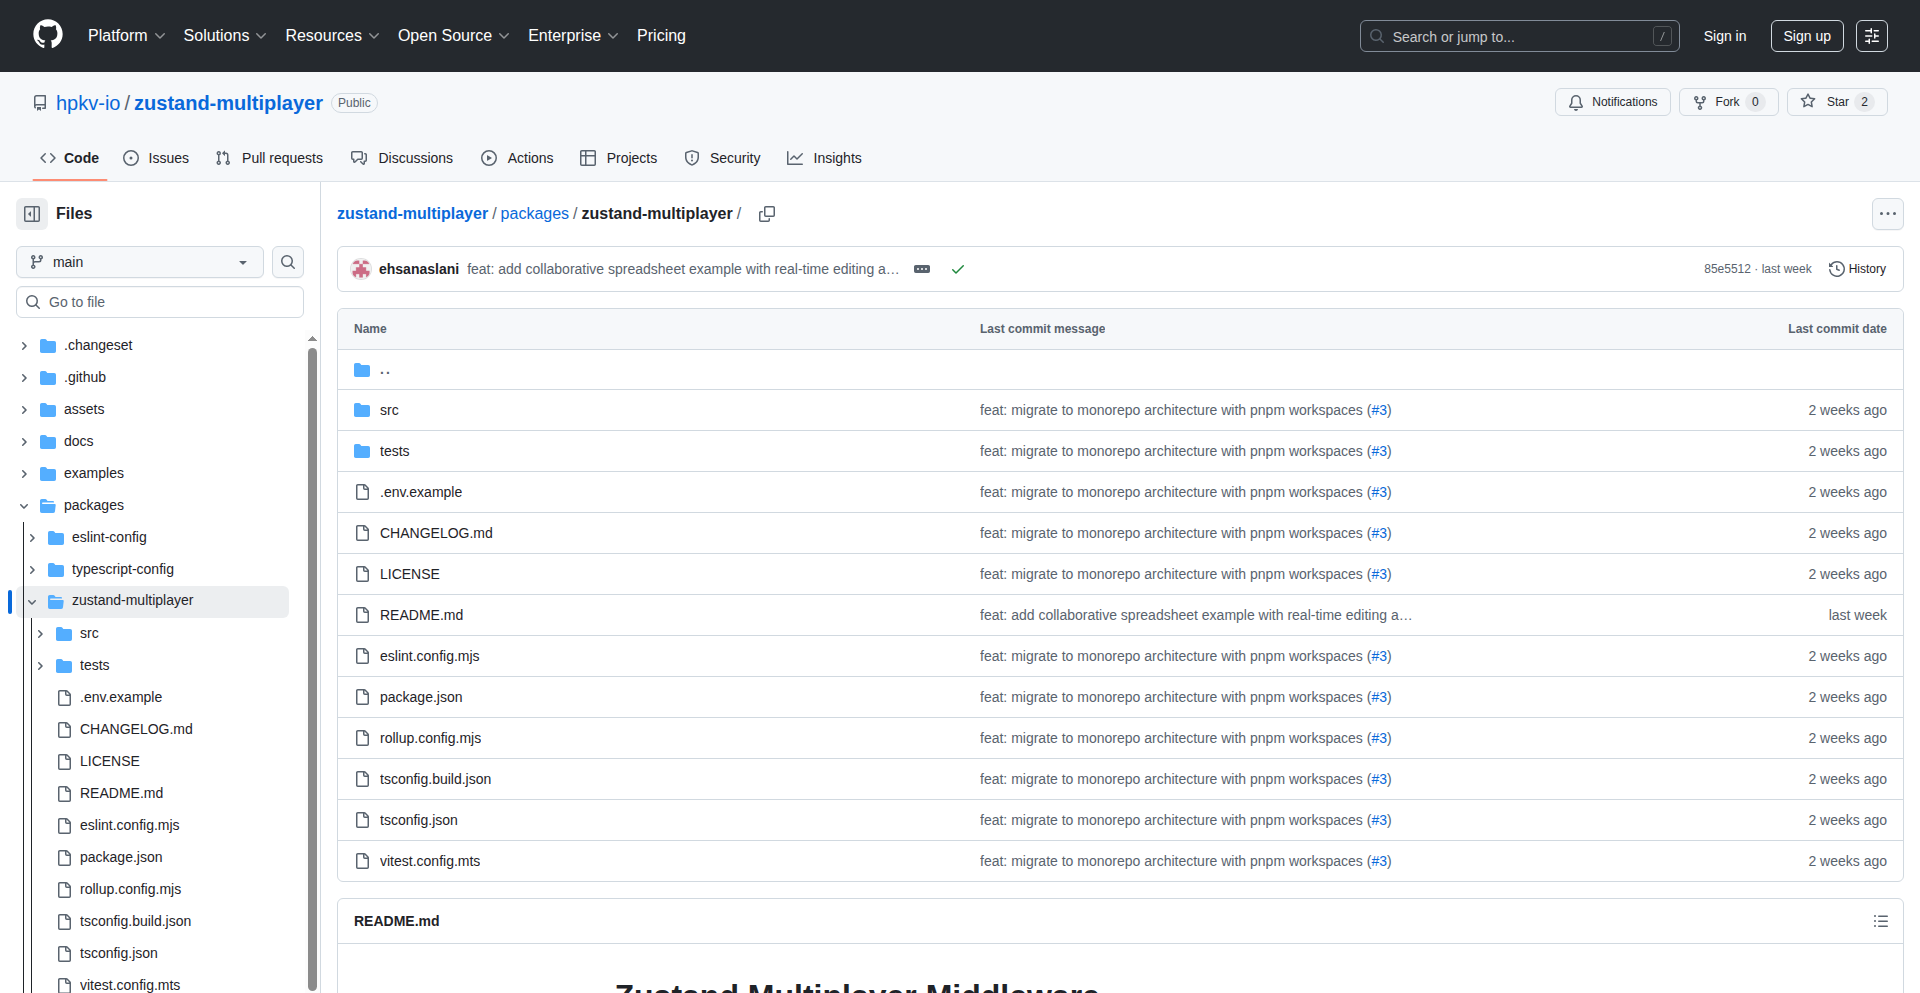Click the Sign up button
The height and width of the screenshot is (993, 1920).
click(1806, 36)
